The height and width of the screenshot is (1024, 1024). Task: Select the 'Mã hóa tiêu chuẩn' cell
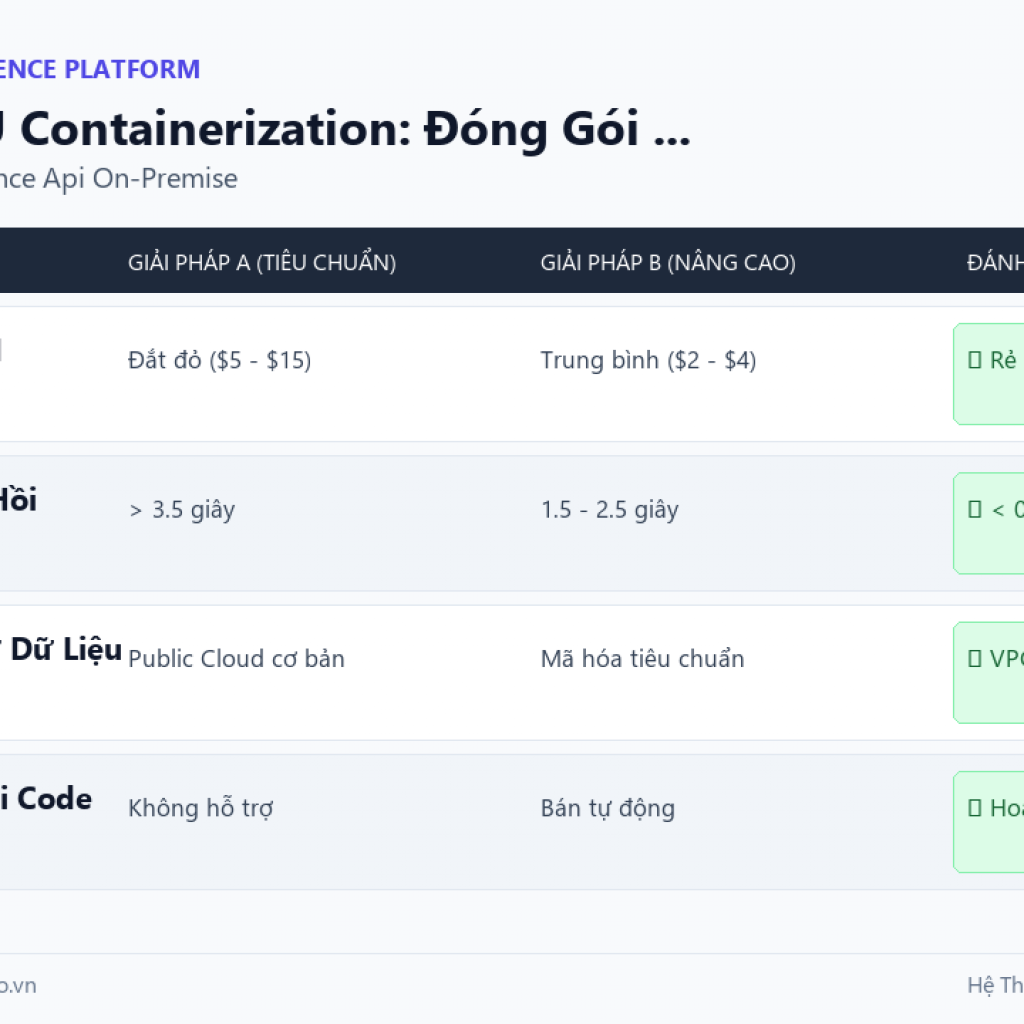[x=643, y=658]
